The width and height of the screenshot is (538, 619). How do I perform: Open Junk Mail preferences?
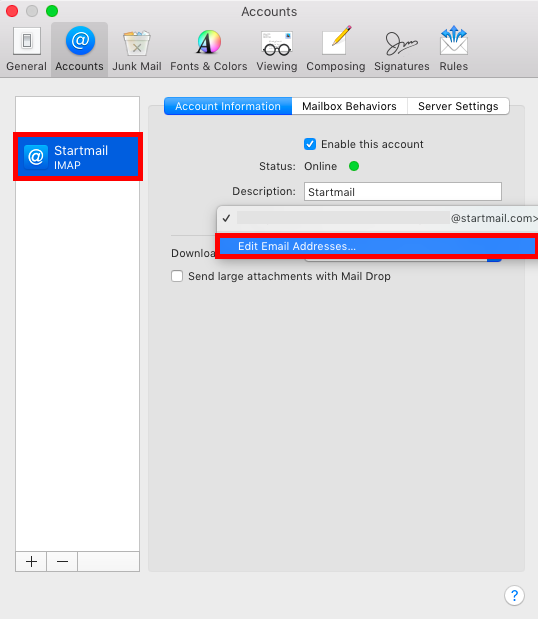137,49
